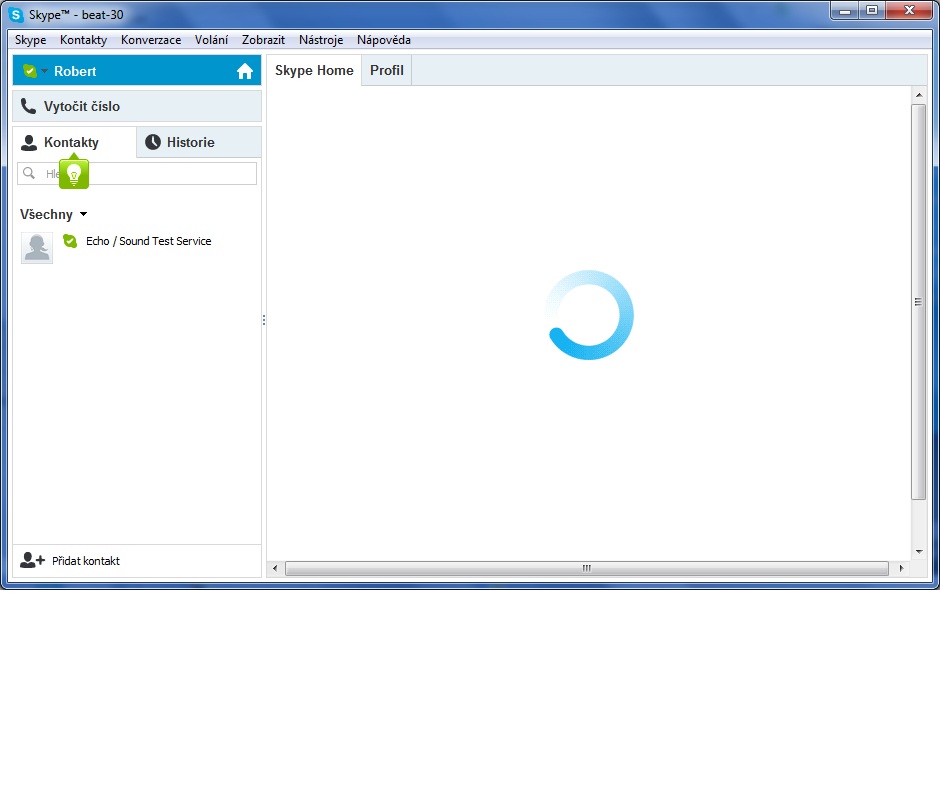Click the person icon in Kontakty tab
940x800 pixels.
pos(29,143)
